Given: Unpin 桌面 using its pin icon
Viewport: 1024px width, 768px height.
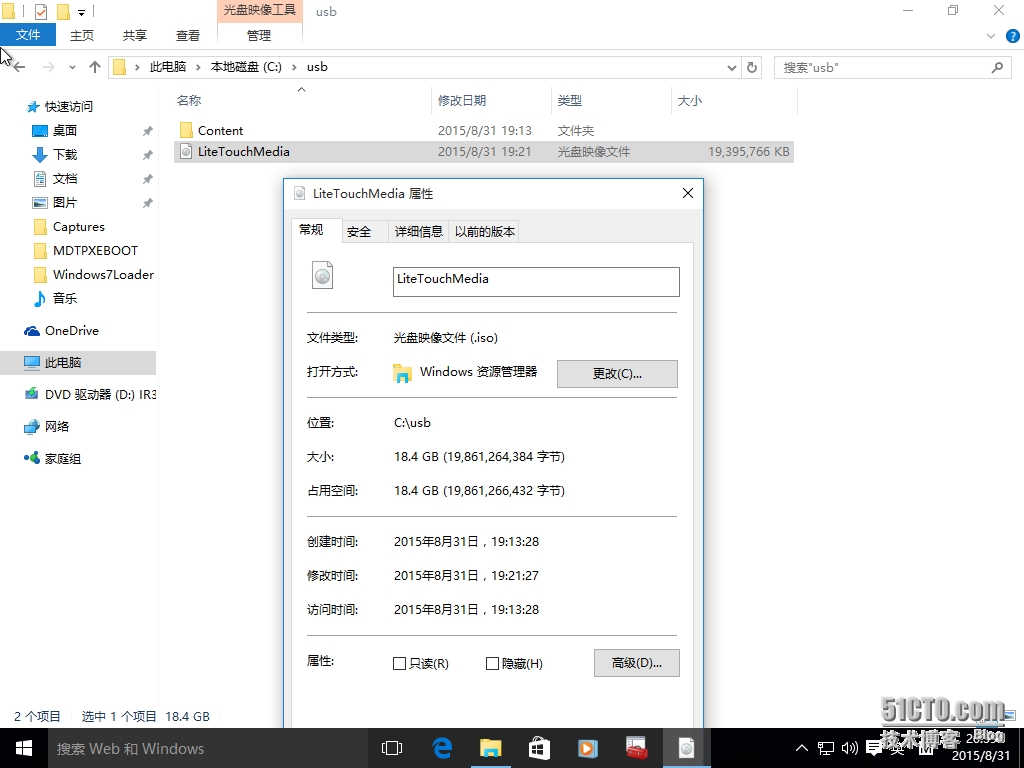Looking at the screenshot, I should [x=148, y=131].
